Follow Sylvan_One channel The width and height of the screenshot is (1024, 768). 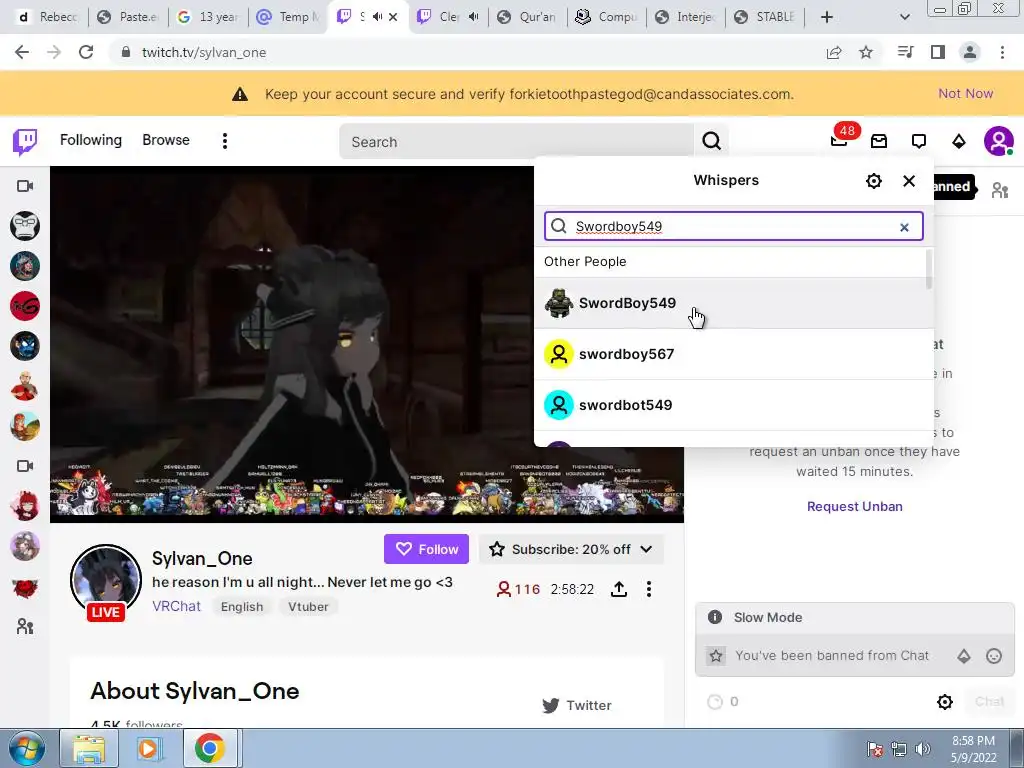[426, 549]
